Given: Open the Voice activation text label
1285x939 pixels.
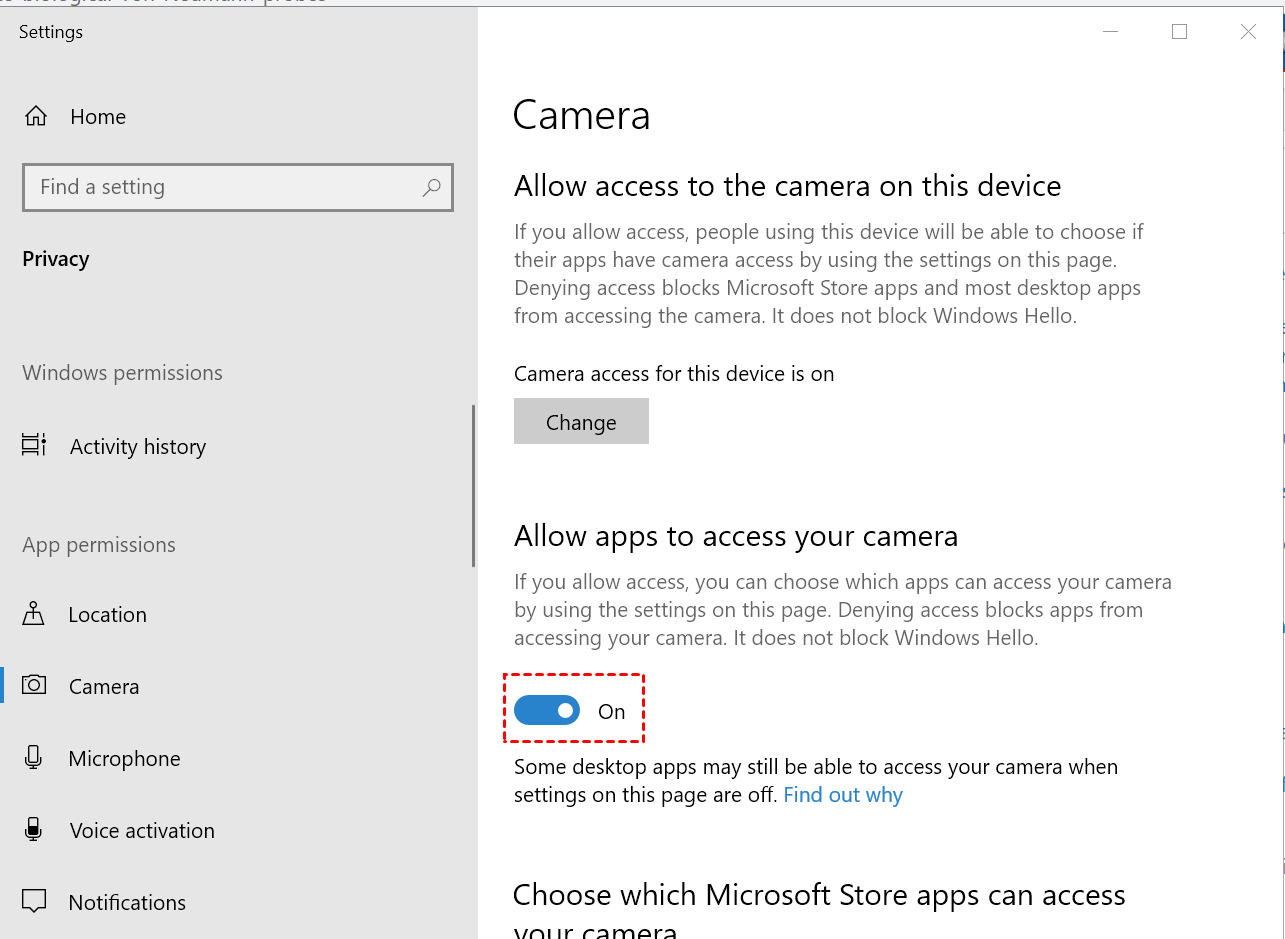Looking at the screenshot, I should point(142,831).
